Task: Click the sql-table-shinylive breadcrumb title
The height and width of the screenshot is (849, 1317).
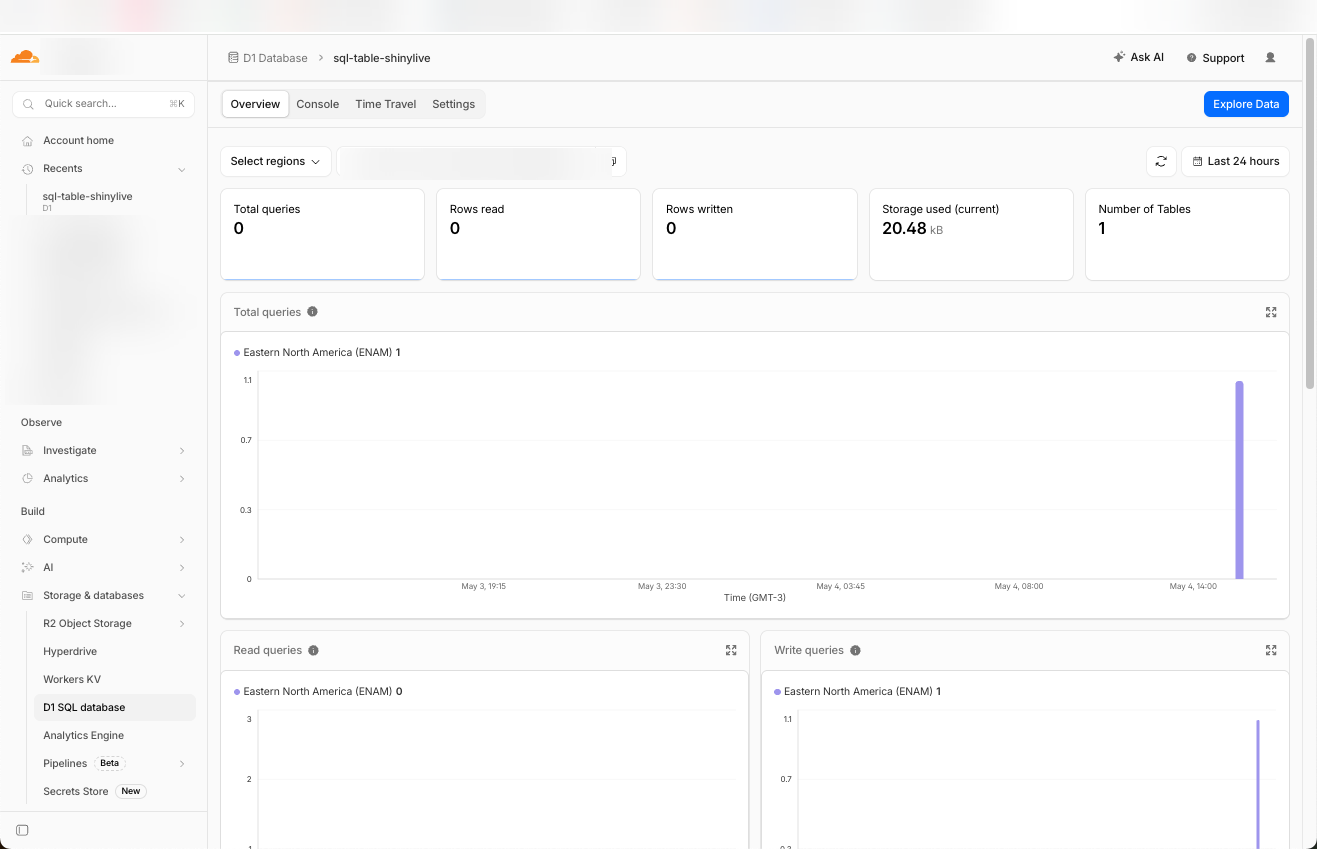Action: (382, 58)
